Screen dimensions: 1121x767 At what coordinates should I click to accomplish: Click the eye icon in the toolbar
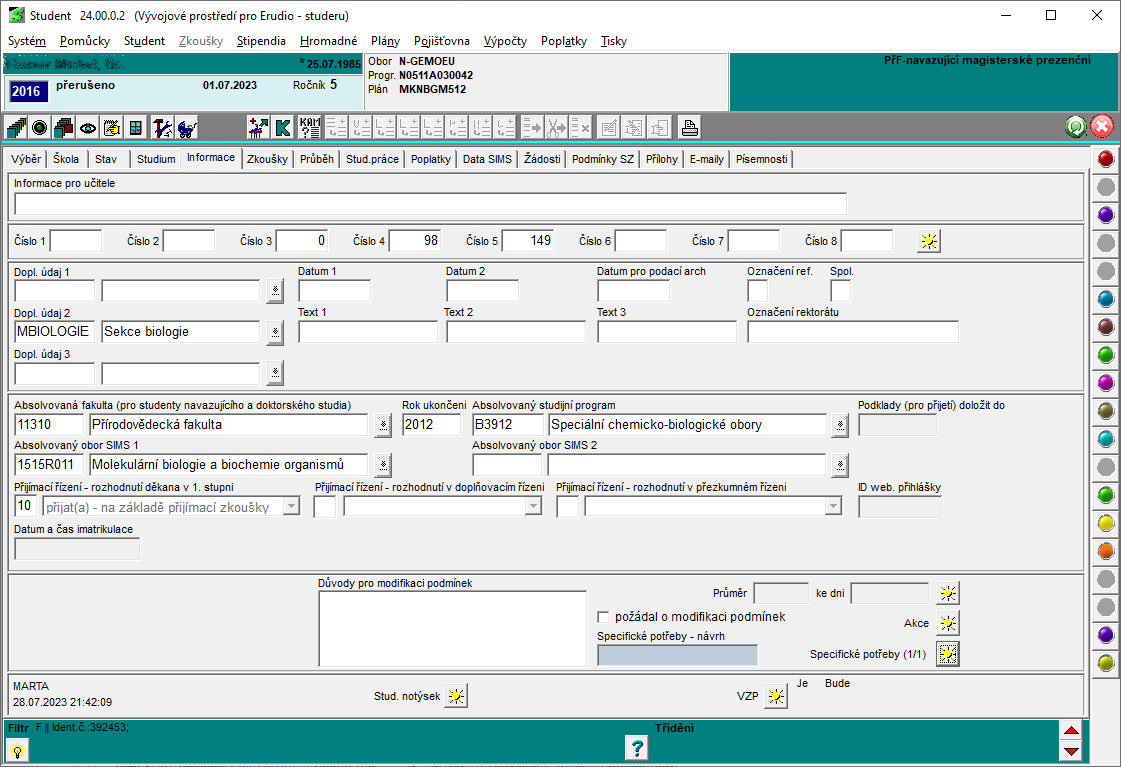click(88, 128)
